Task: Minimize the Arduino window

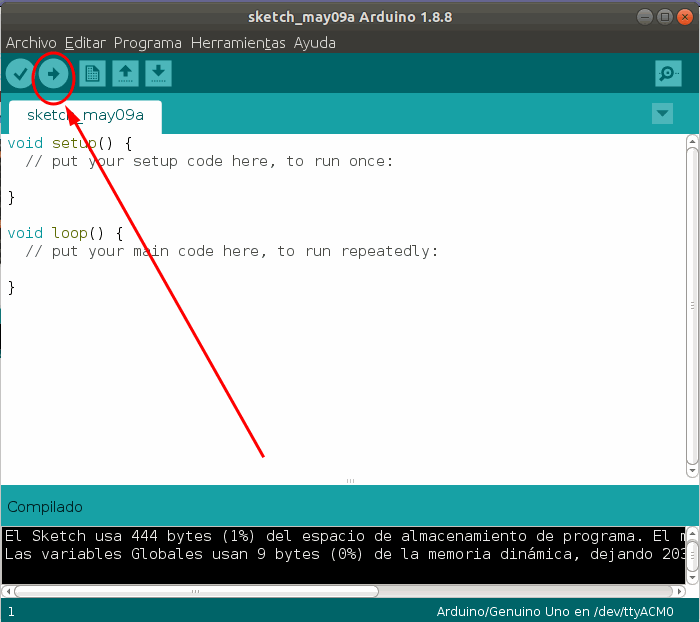Action: (x=645, y=17)
